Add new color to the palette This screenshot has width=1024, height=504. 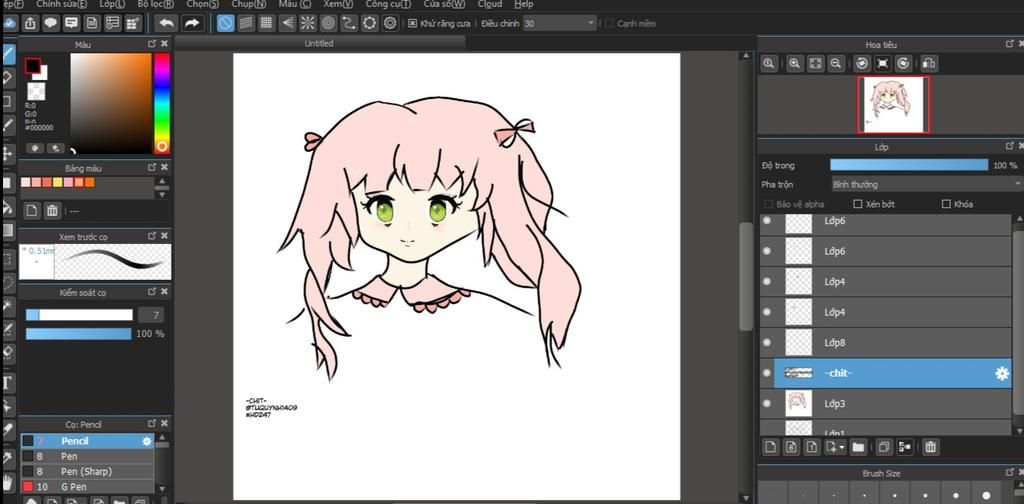pyautogui.click(x=31, y=210)
